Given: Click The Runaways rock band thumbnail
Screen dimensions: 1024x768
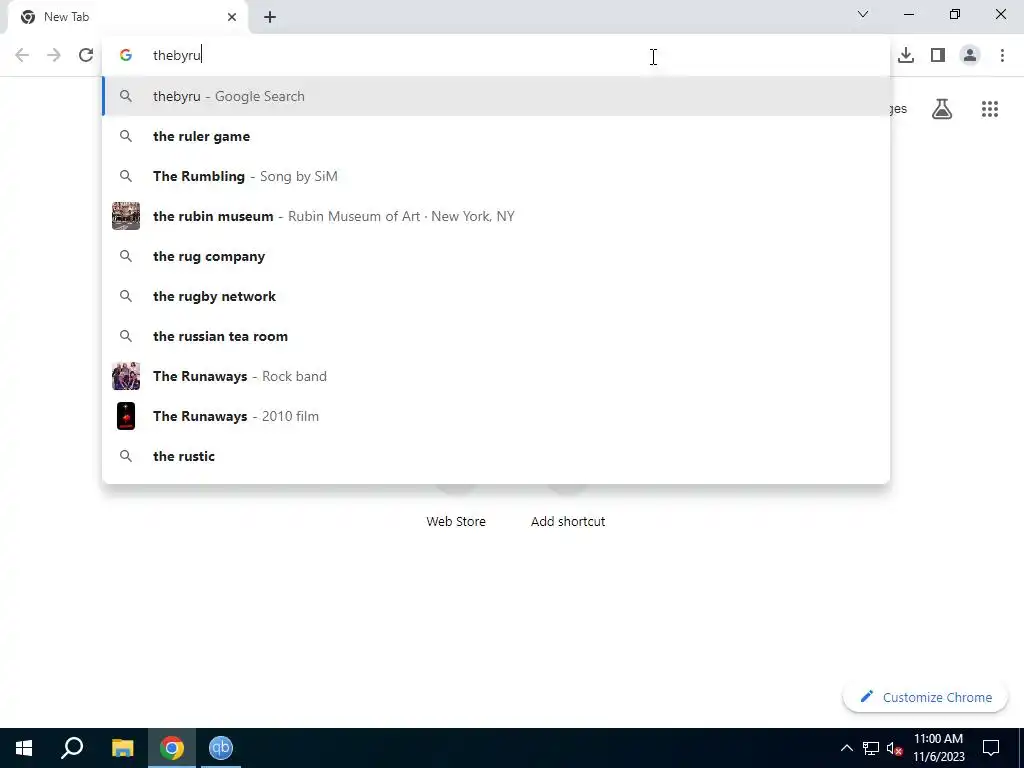Looking at the screenshot, I should coord(126,376).
